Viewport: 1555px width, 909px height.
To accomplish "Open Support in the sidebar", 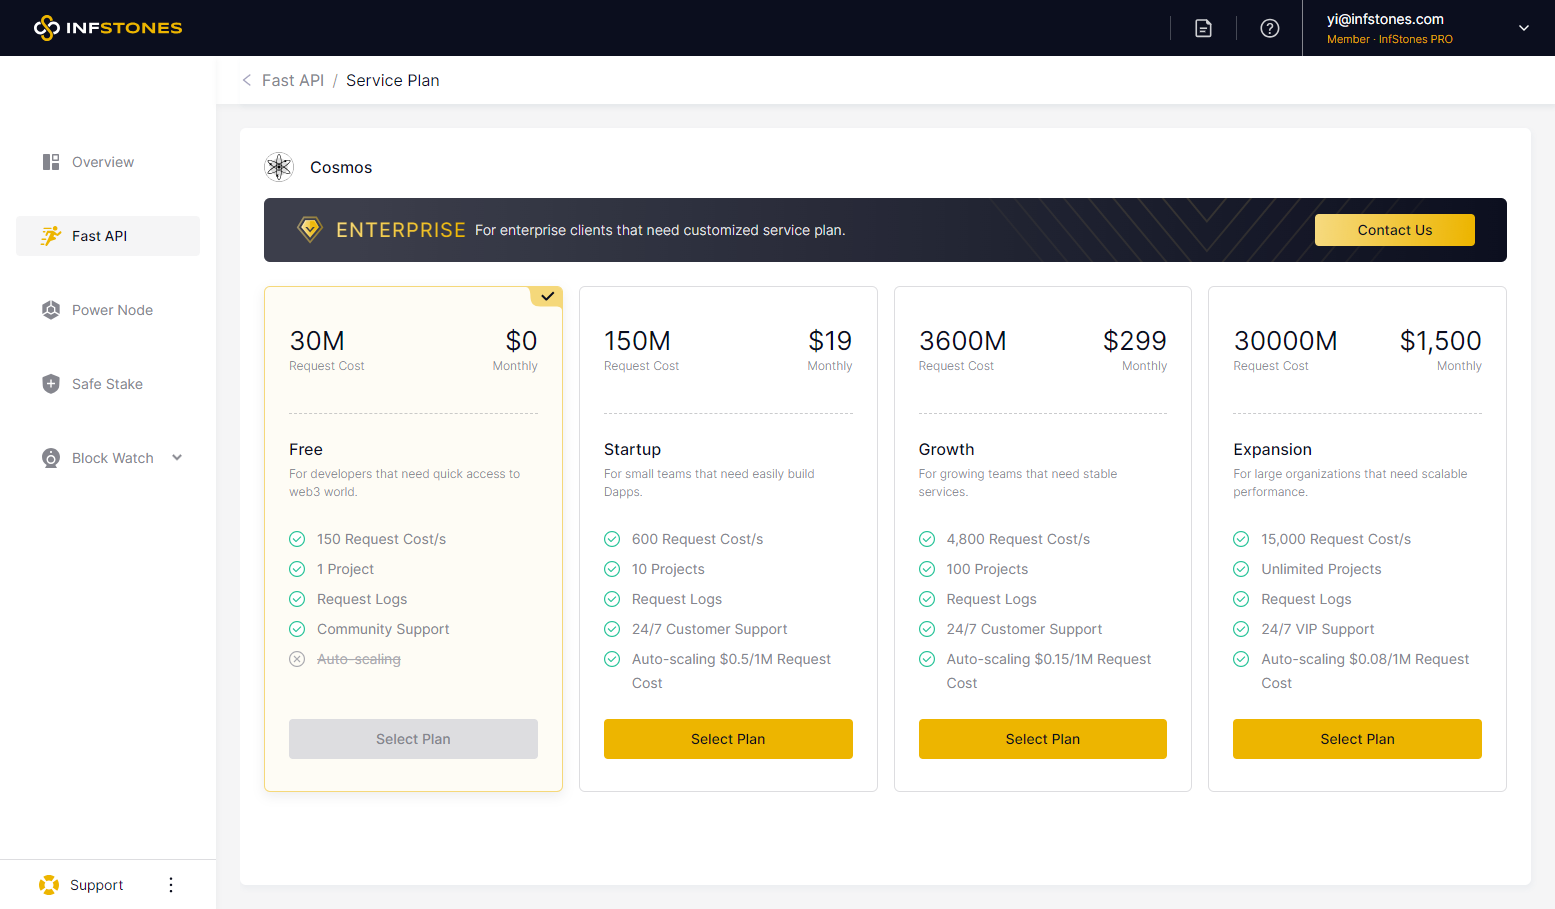I will click(x=96, y=885).
